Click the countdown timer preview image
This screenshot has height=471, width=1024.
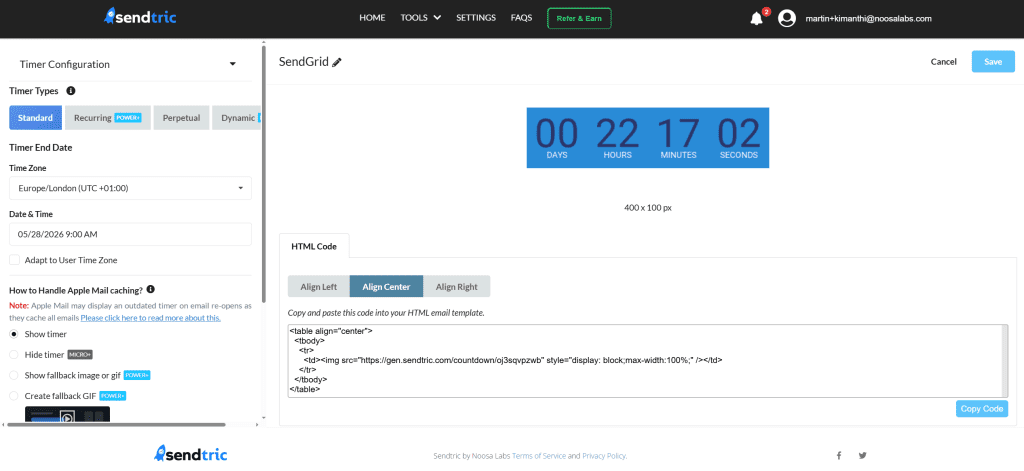(x=648, y=137)
